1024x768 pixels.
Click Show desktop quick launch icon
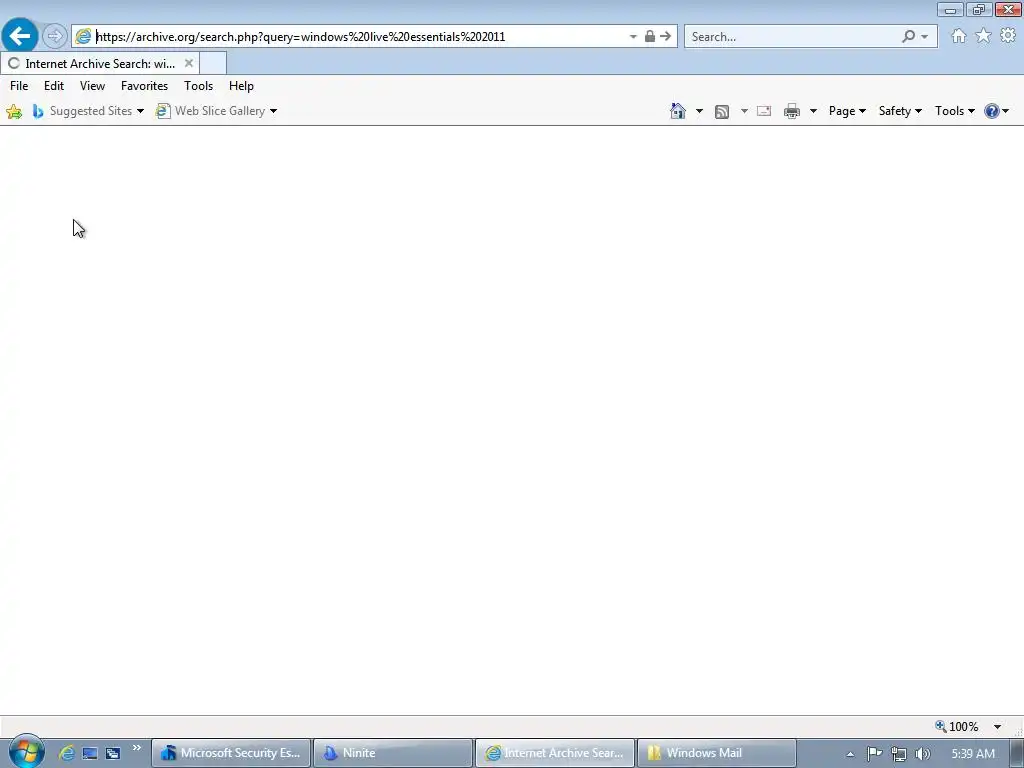[90, 754]
